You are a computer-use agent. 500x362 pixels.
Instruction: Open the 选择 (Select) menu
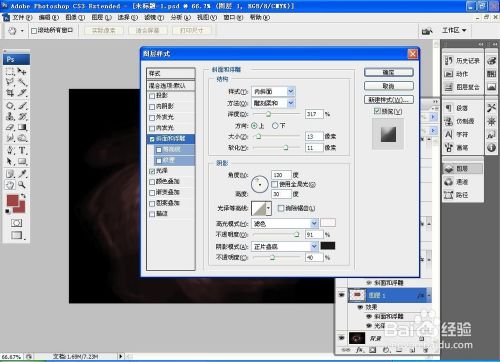coord(128,17)
